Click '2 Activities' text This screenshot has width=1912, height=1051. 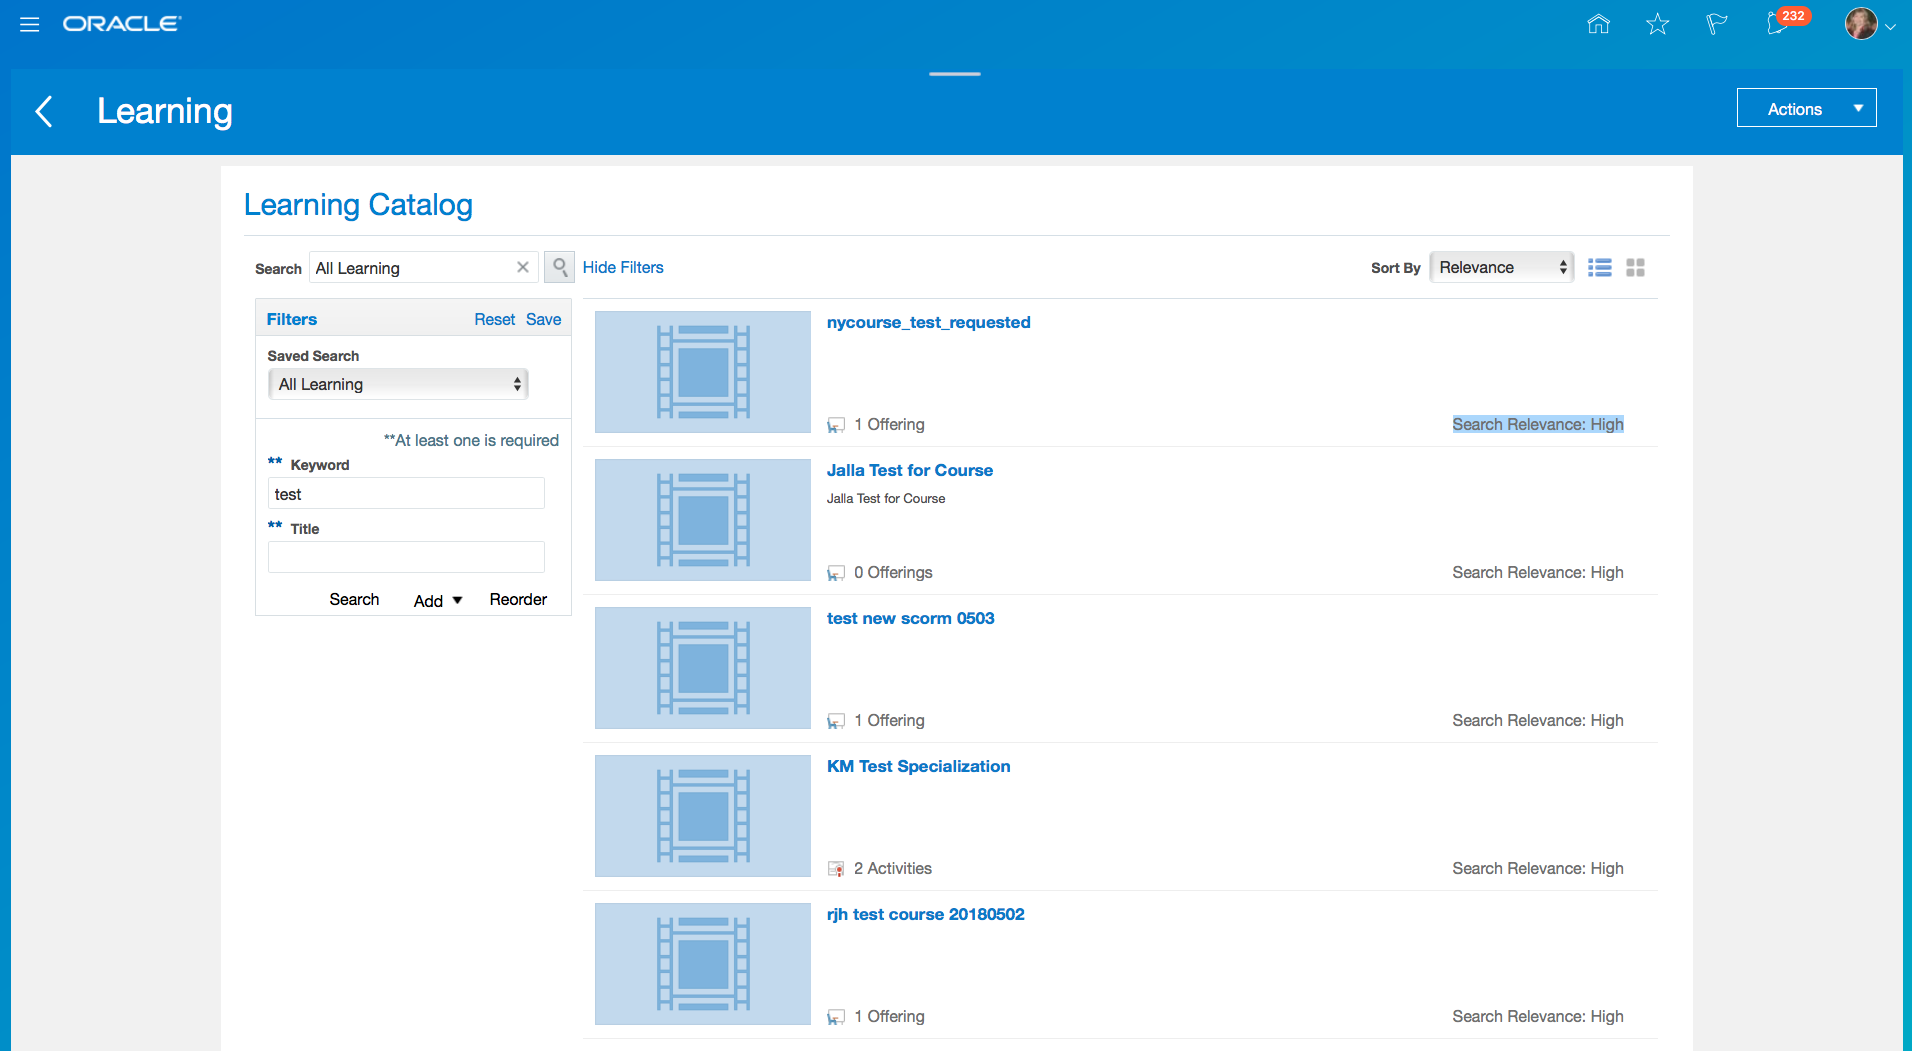[893, 868]
